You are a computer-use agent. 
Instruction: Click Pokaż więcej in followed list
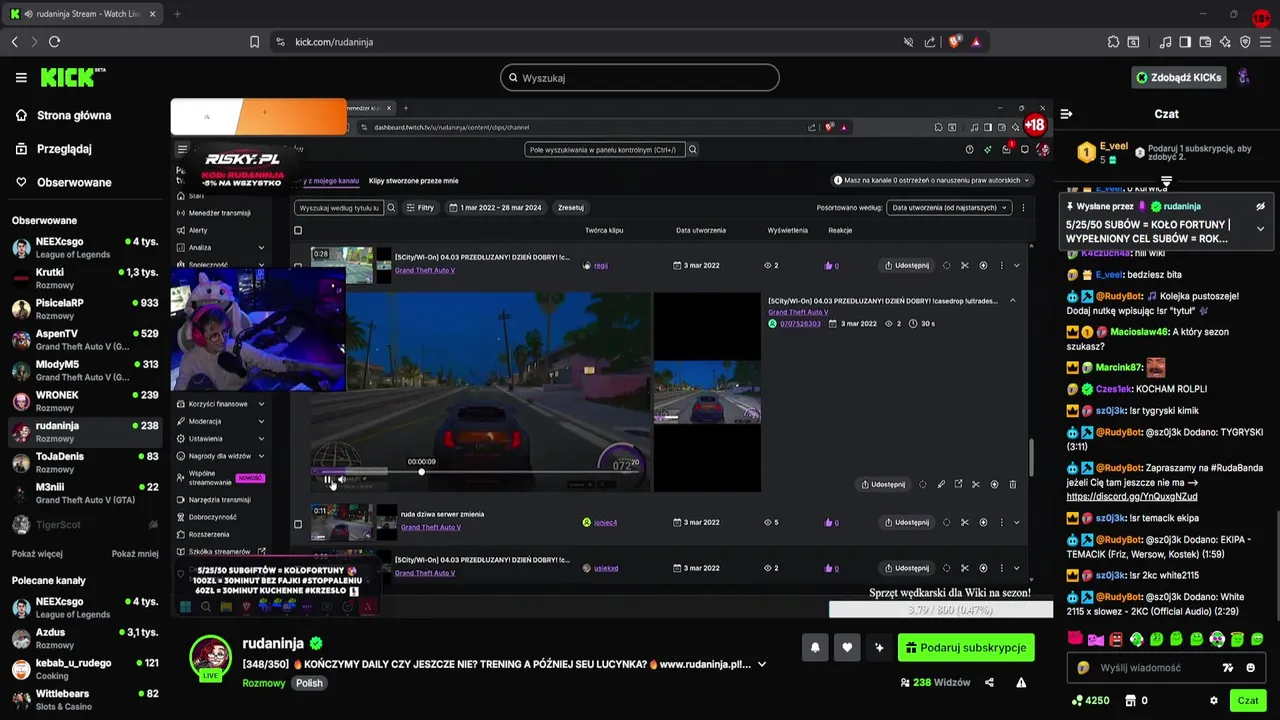37,554
